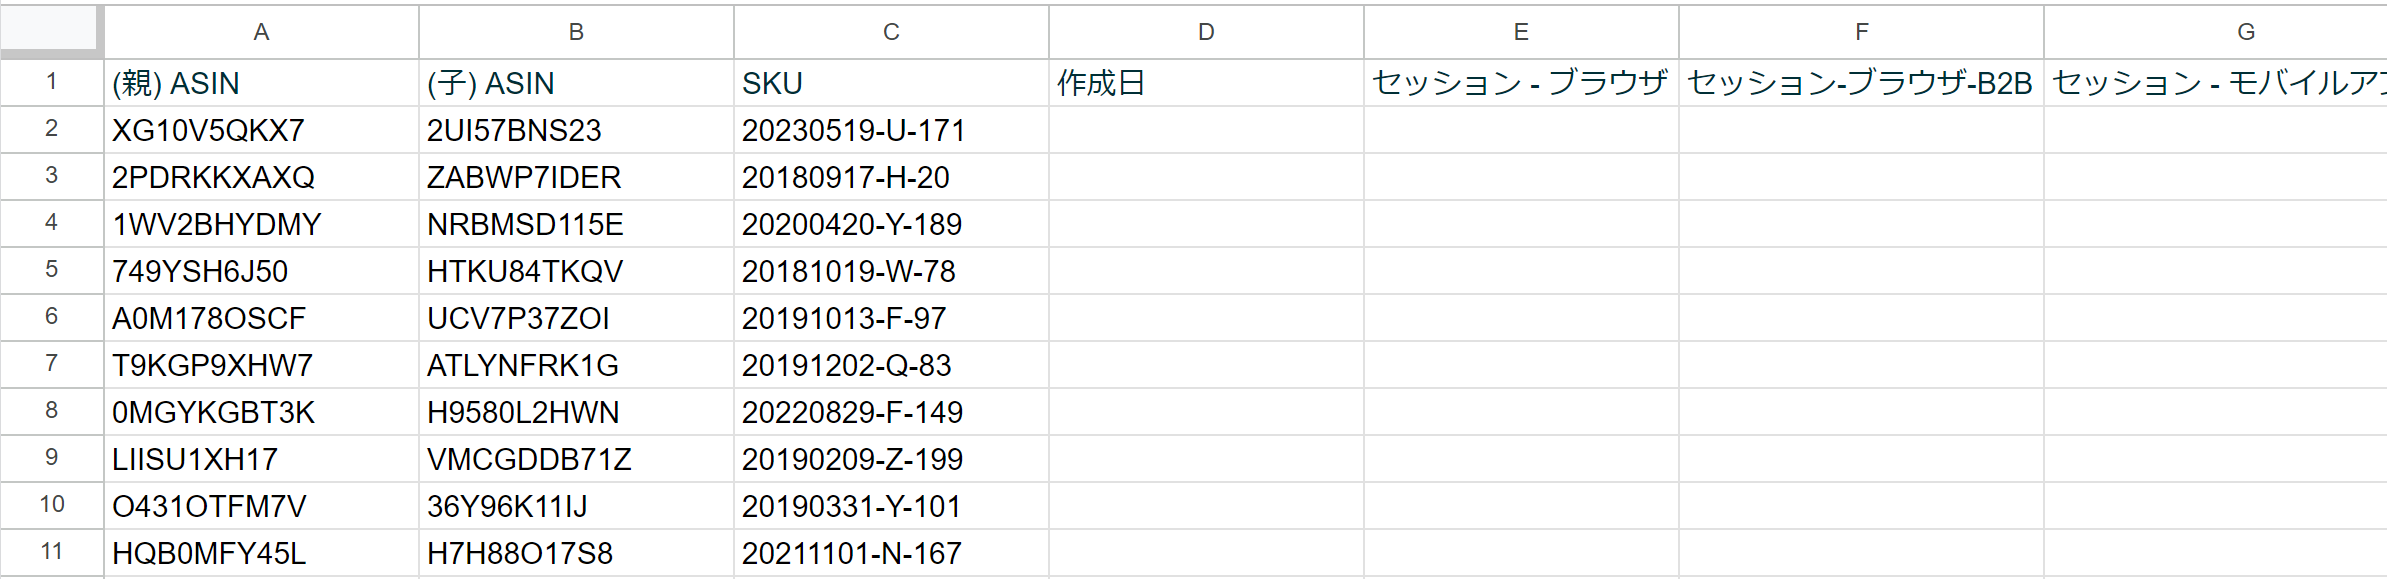
Task: Select row 5 header
Action: point(51,270)
